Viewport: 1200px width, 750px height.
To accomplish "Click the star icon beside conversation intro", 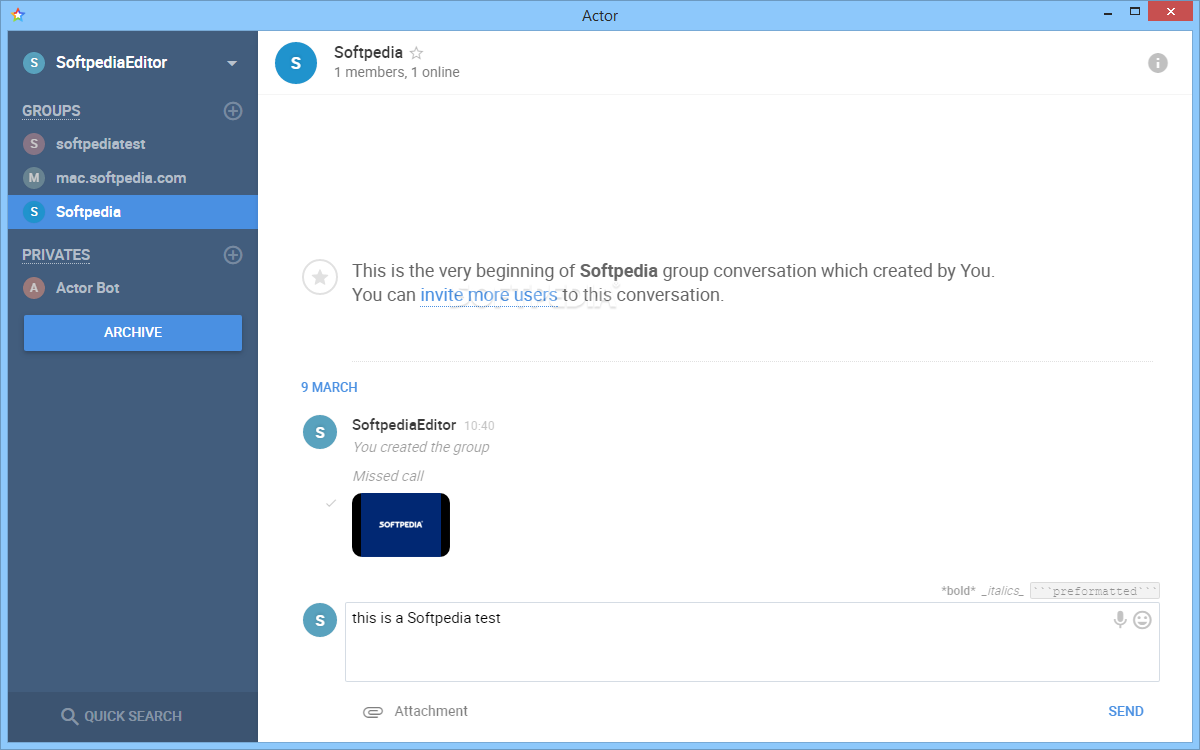I will 320,277.
